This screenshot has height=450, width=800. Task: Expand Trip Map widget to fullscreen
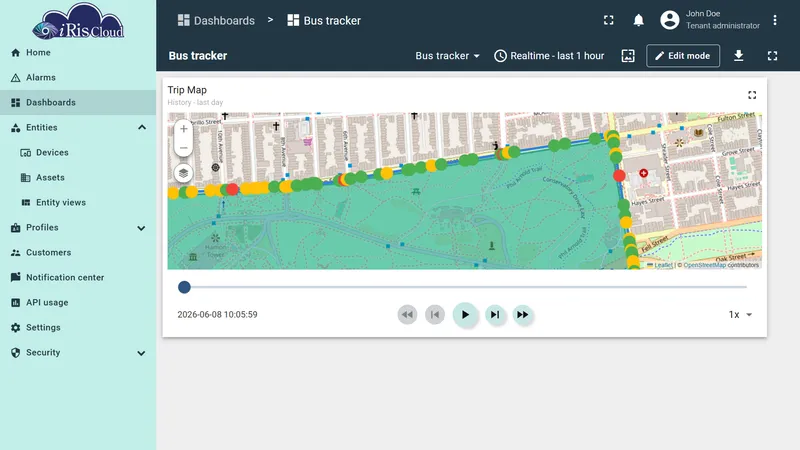(752, 95)
